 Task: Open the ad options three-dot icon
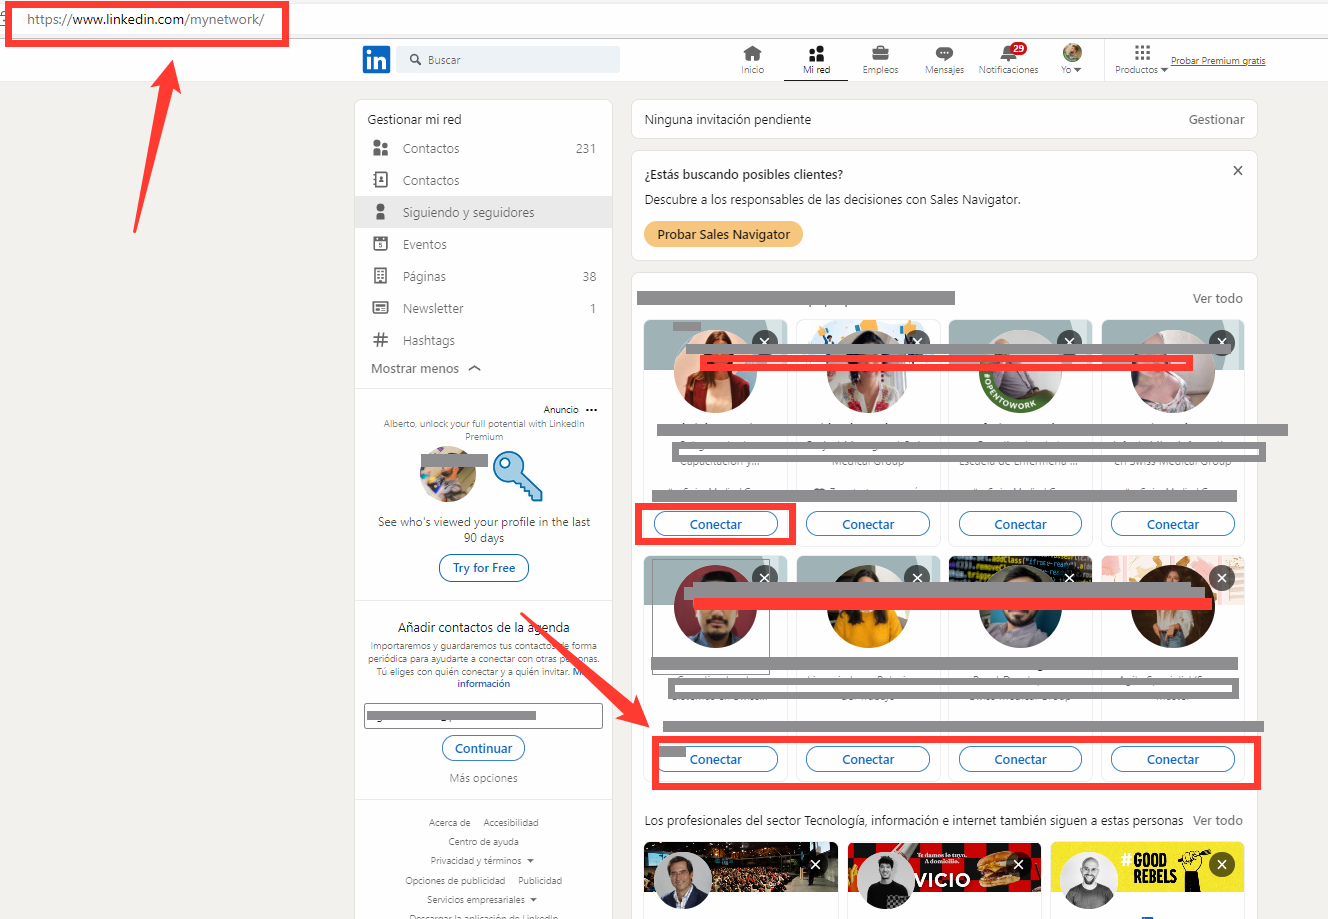pyautogui.click(x=591, y=410)
